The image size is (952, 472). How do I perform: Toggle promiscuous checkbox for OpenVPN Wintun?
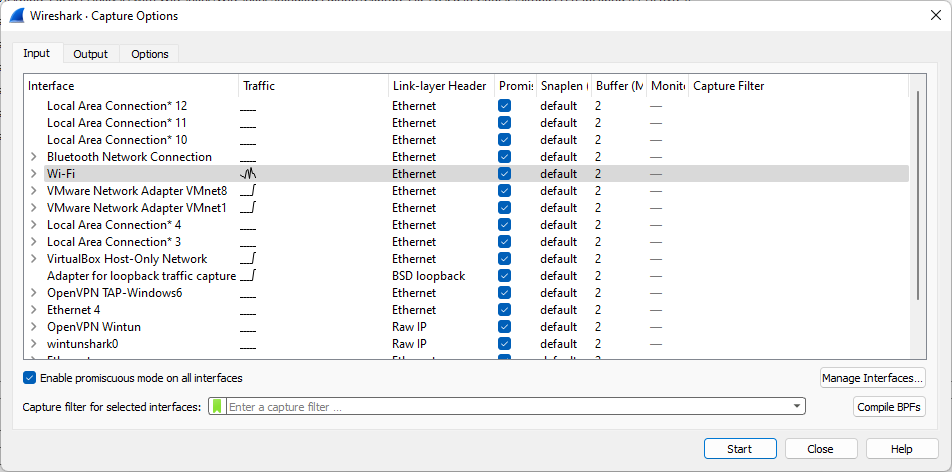[505, 327]
